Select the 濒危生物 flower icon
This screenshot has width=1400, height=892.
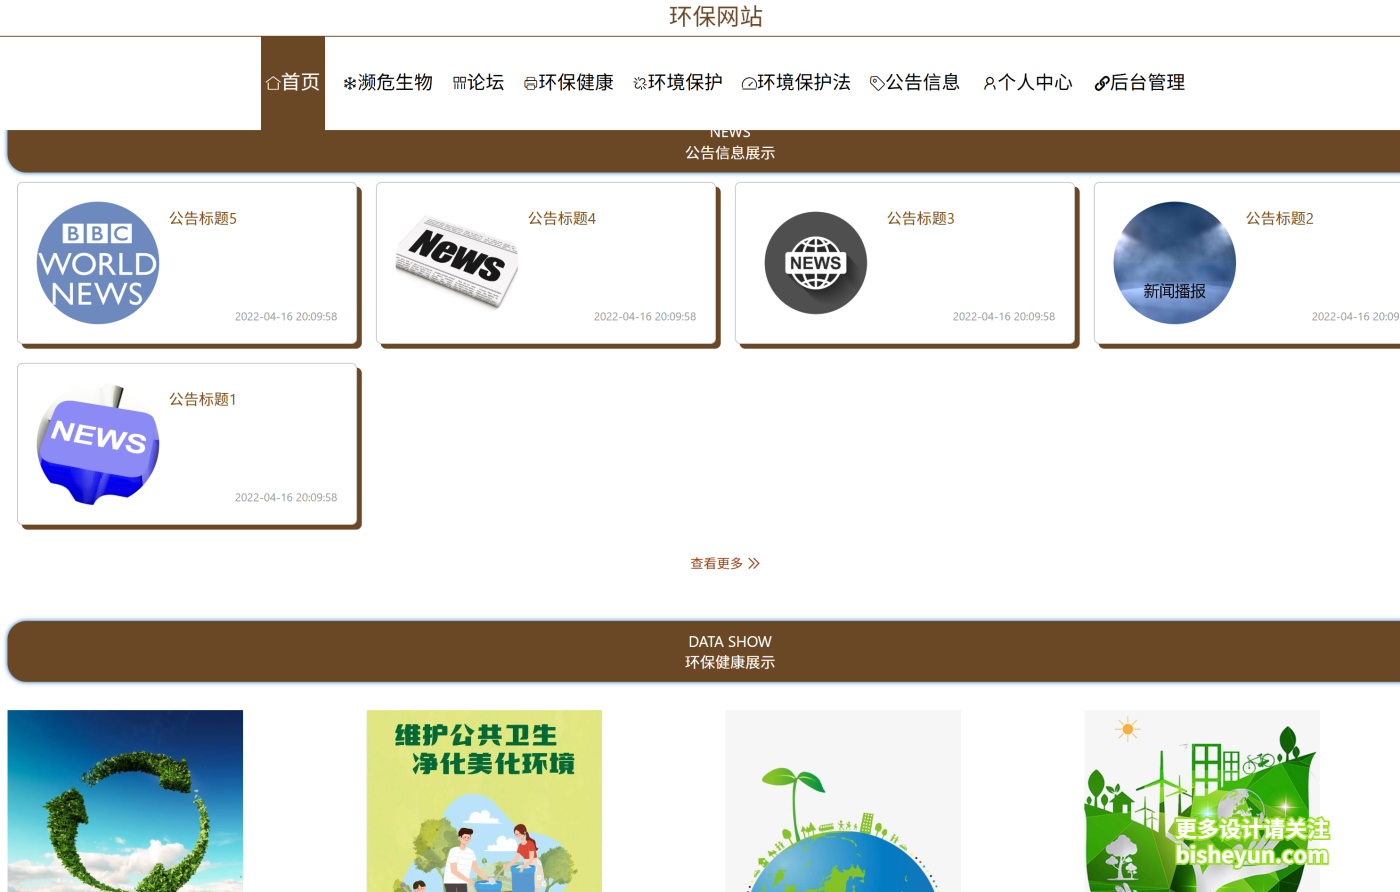347,82
